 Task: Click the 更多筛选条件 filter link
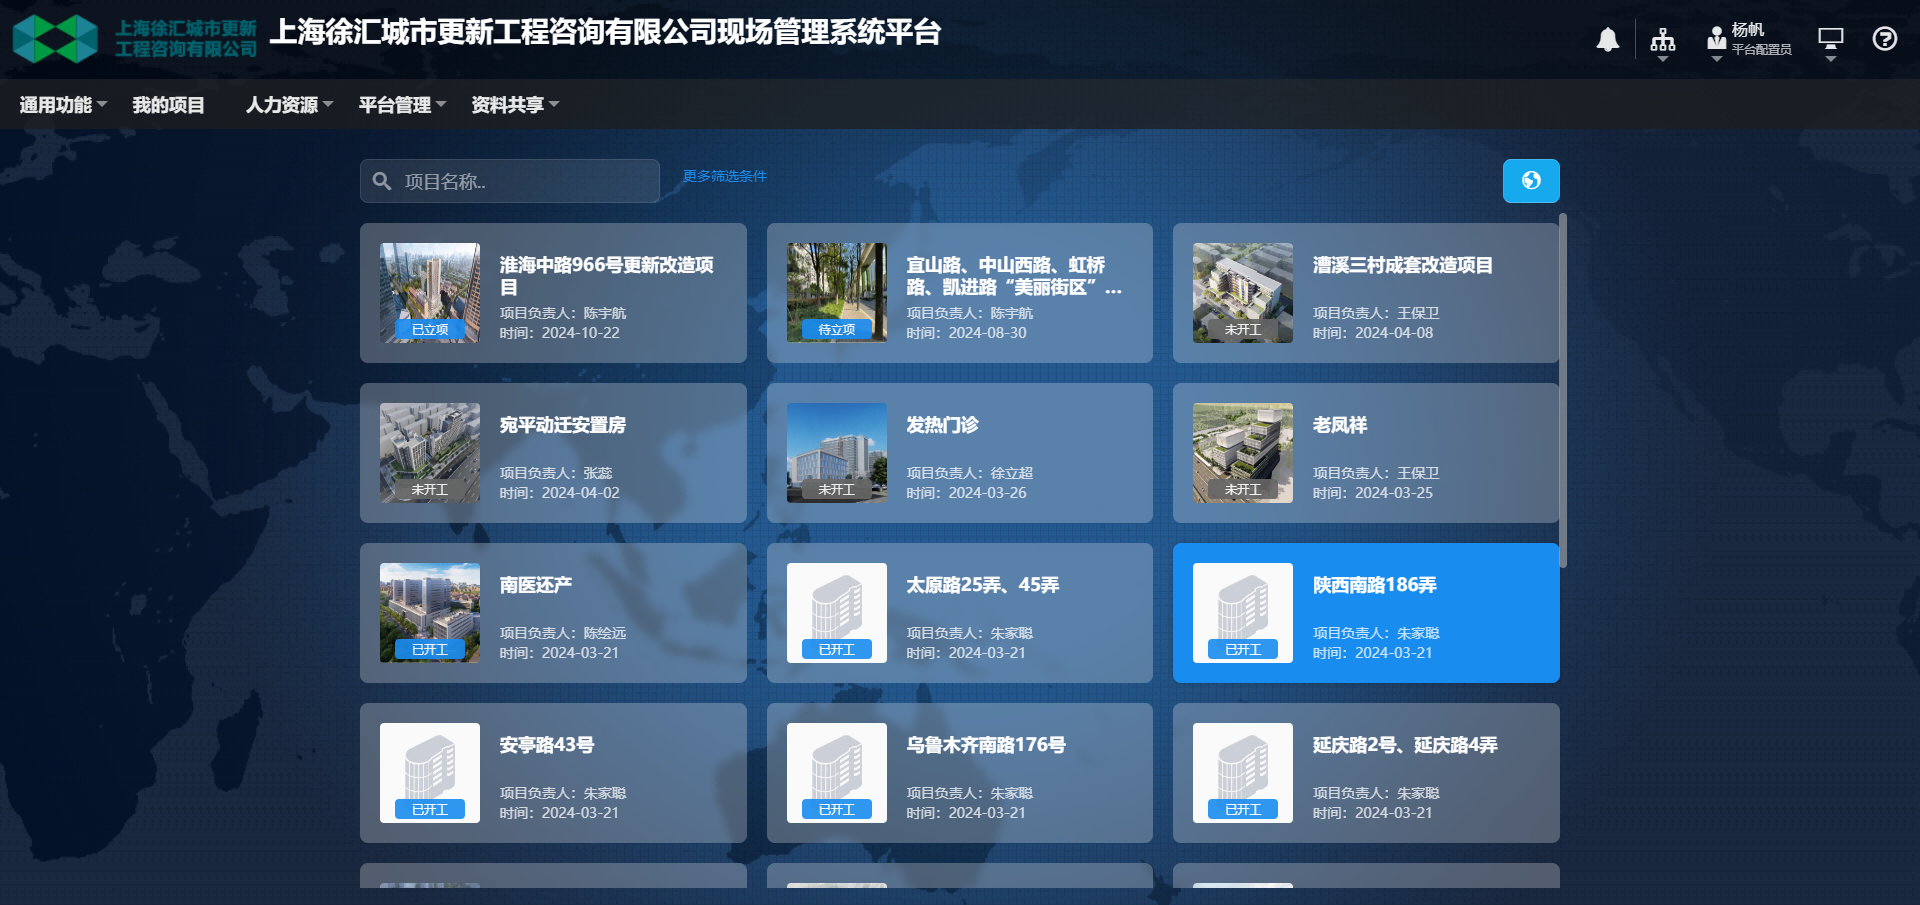[x=723, y=176]
